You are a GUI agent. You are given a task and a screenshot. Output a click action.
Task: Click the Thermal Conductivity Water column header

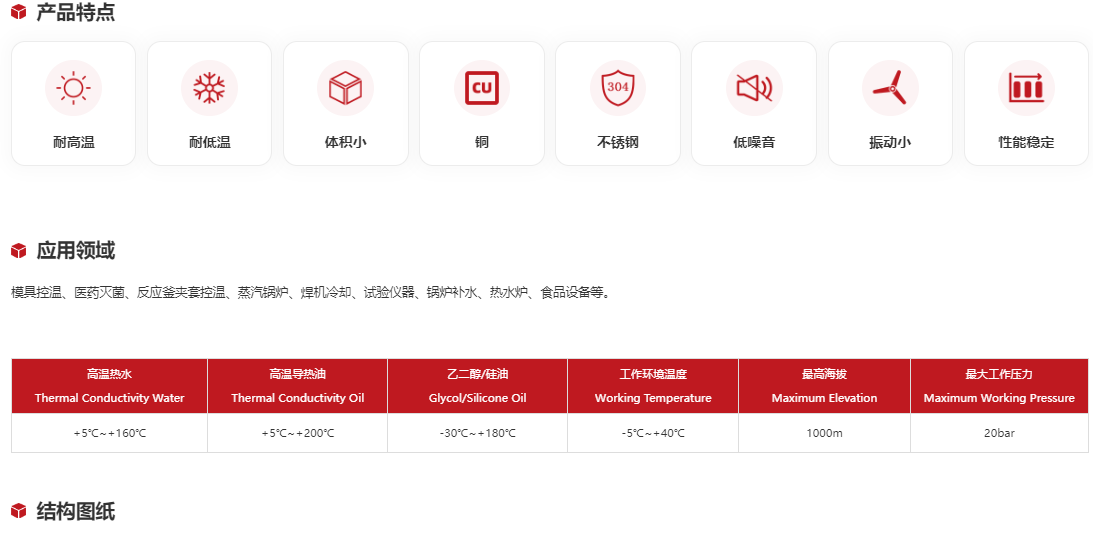tap(109, 386)
